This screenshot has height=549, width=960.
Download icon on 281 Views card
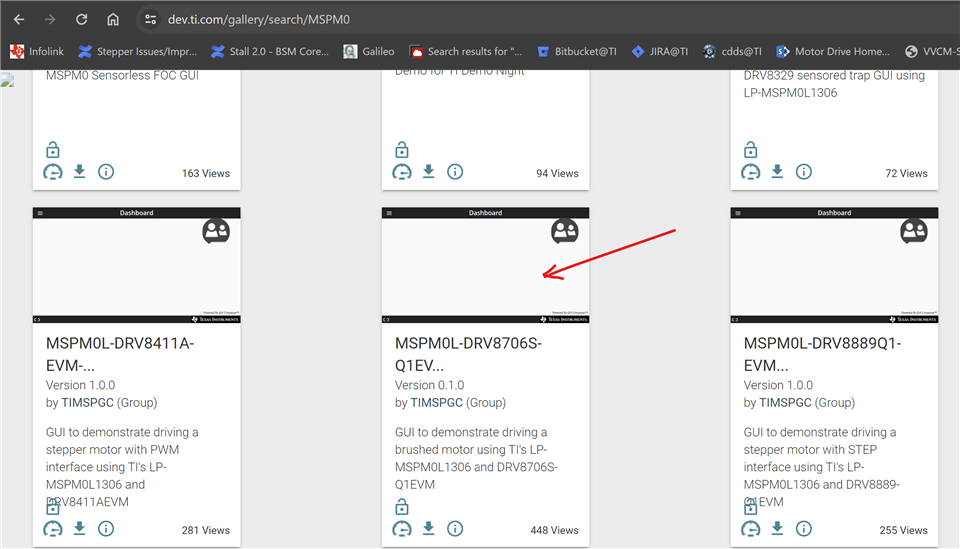click(x=80, y=528)
